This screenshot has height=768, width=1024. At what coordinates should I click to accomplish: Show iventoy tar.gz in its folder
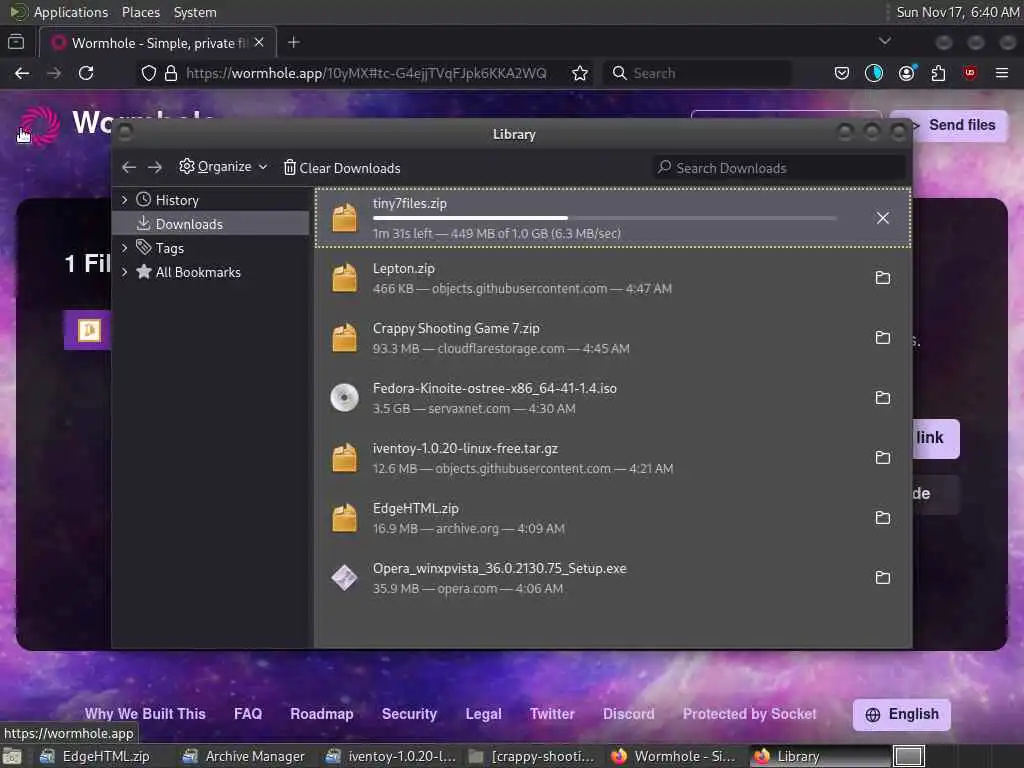[882, 458]
